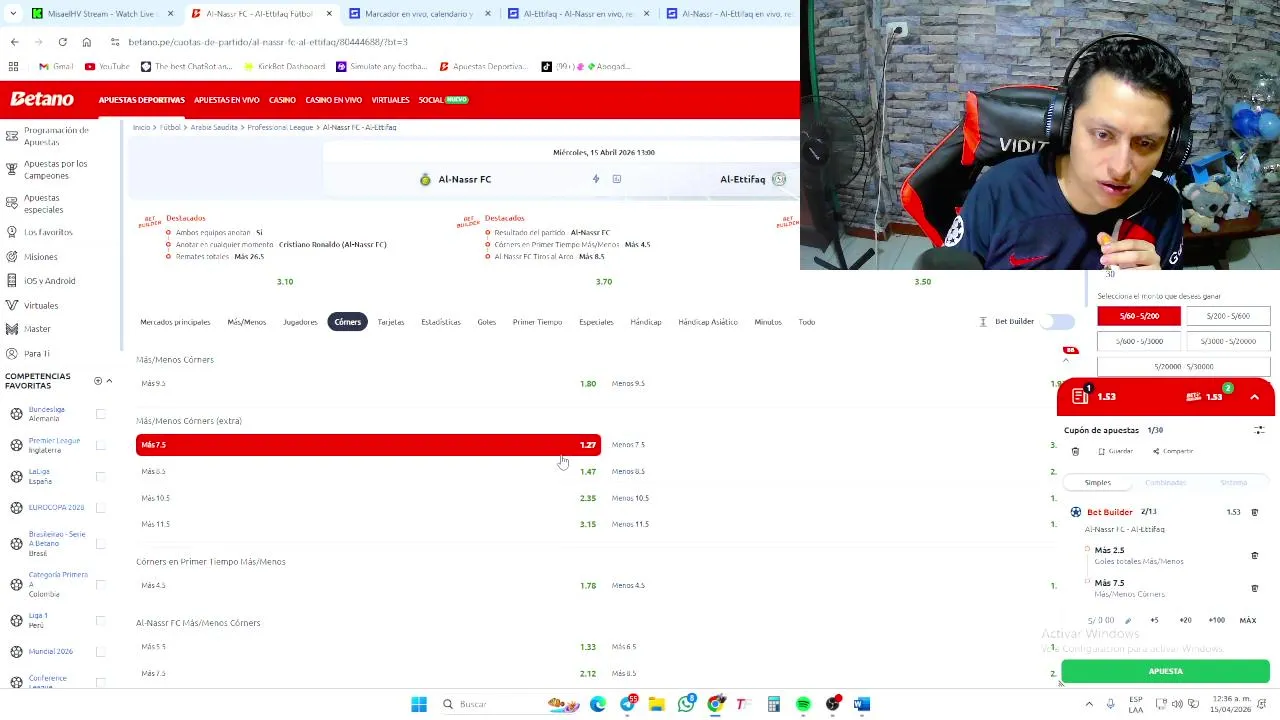
Task: Delete the Más 7.5 selection
Action: click(1255, 588)
